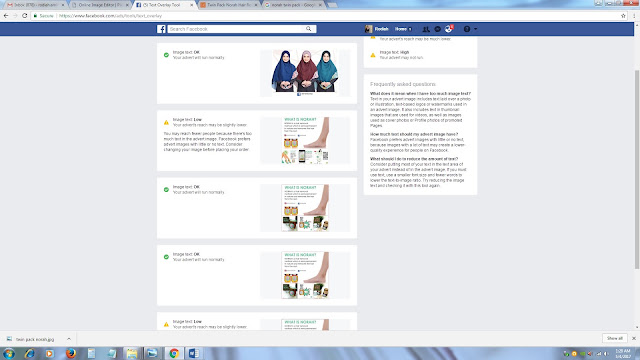The width and height of the screenshot is (640, 360).
Task: Select 'How much text should my advert image have?'
Action: pyautogui.click(x=414, y=134)
